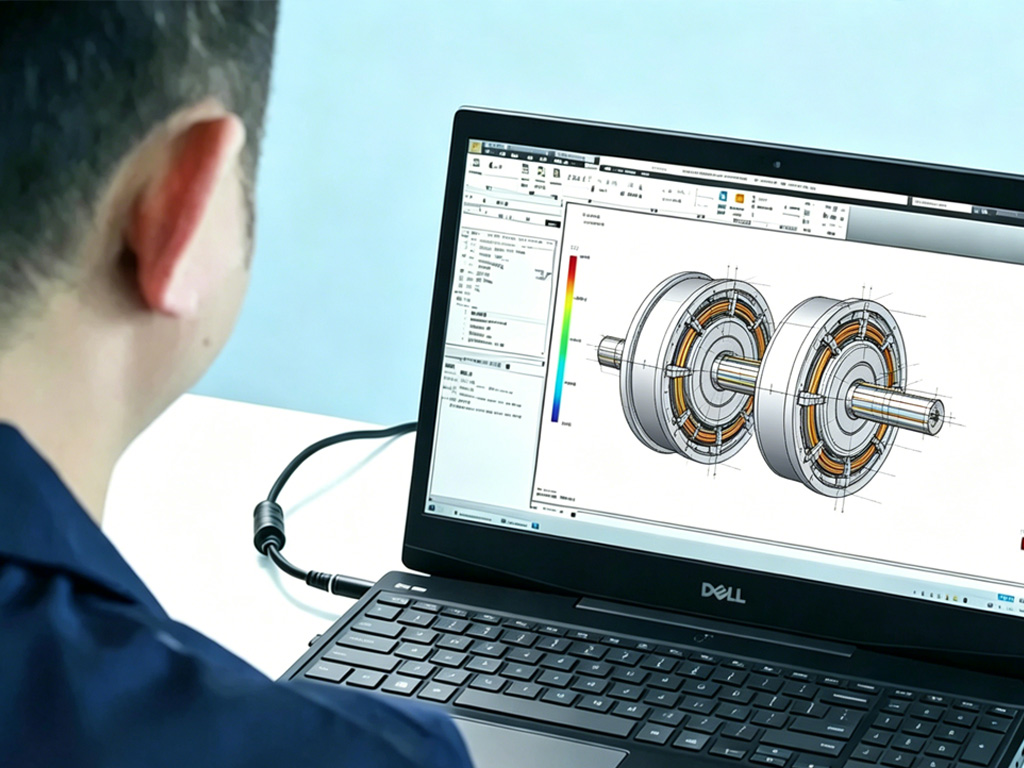The image size is (1024, 768).
Task: Click the rainbow color legend bar
Action: 564,339
